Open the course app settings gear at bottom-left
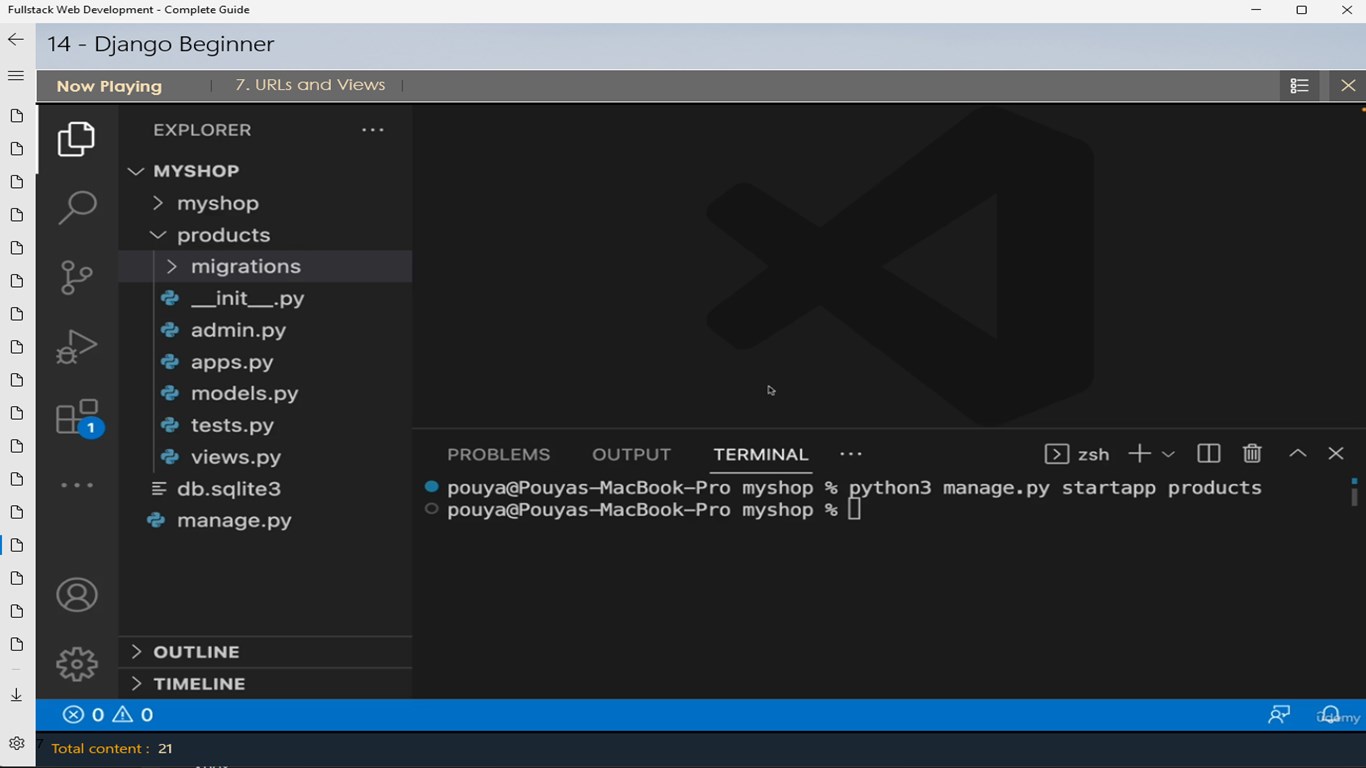Viewport: 1366px width, 768px height. pyautogui.click(x=16, y=744)
